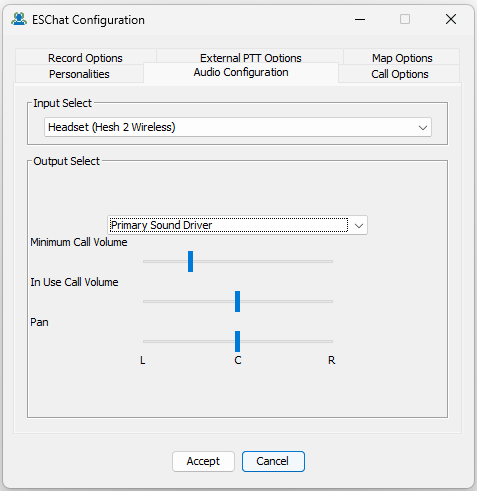The width and height of the screenshot is (477, 491).
Task: Click left end of Pan slider track
Action: pos(145,341)
